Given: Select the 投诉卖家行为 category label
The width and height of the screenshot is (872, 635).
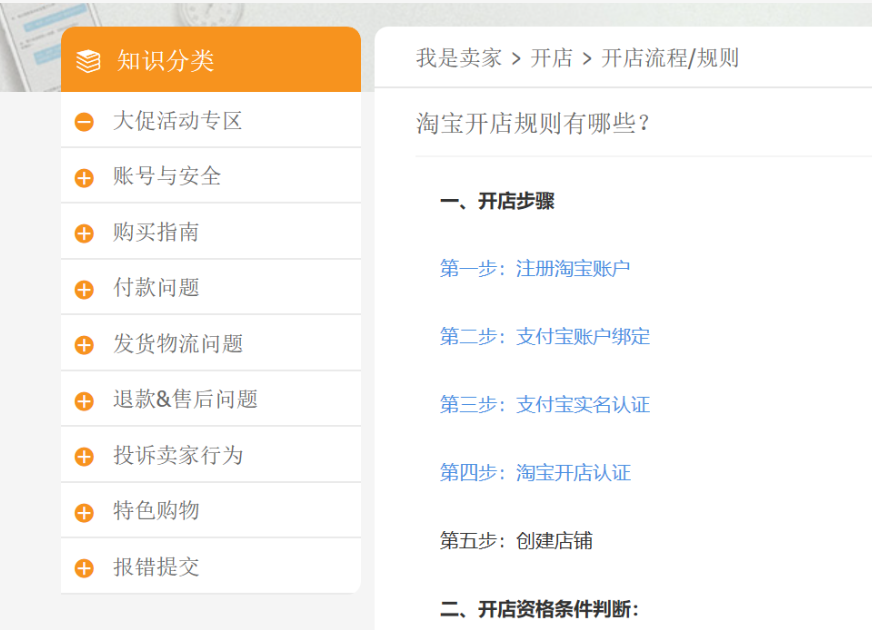Looking at the screenshot, I should (178, 455).
